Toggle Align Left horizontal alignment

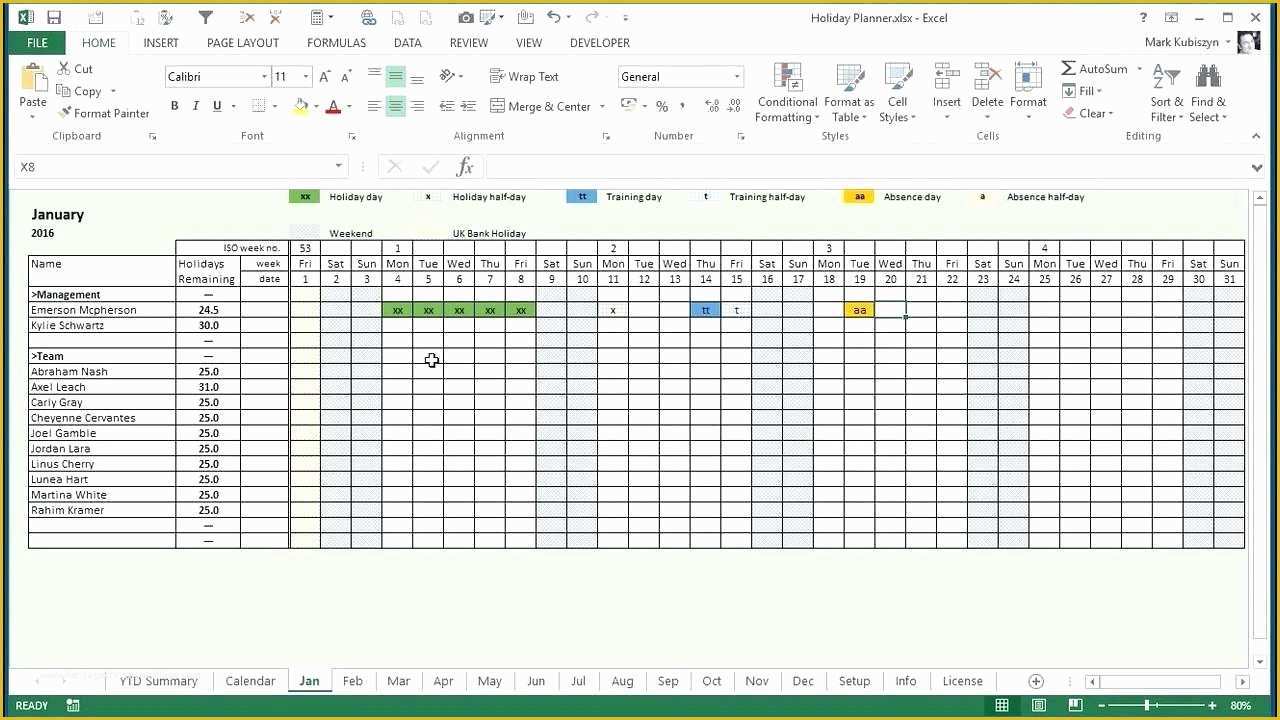[374, 106]
